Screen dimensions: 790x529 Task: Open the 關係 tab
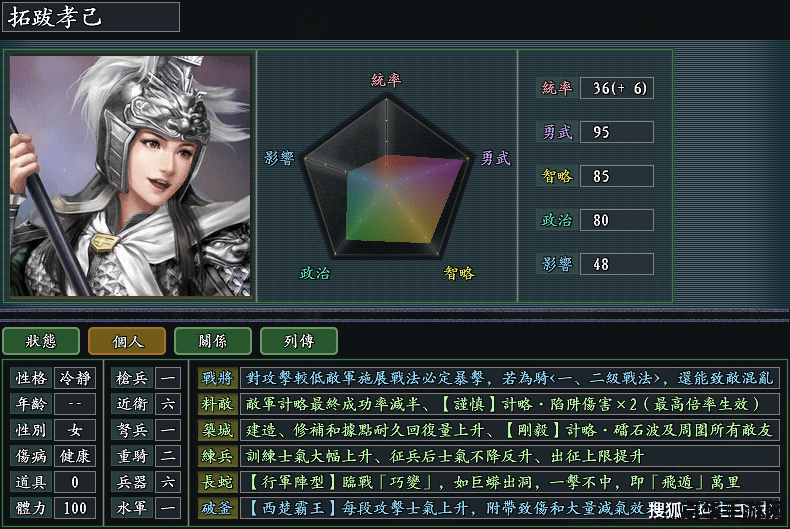[x=213, y=341]
